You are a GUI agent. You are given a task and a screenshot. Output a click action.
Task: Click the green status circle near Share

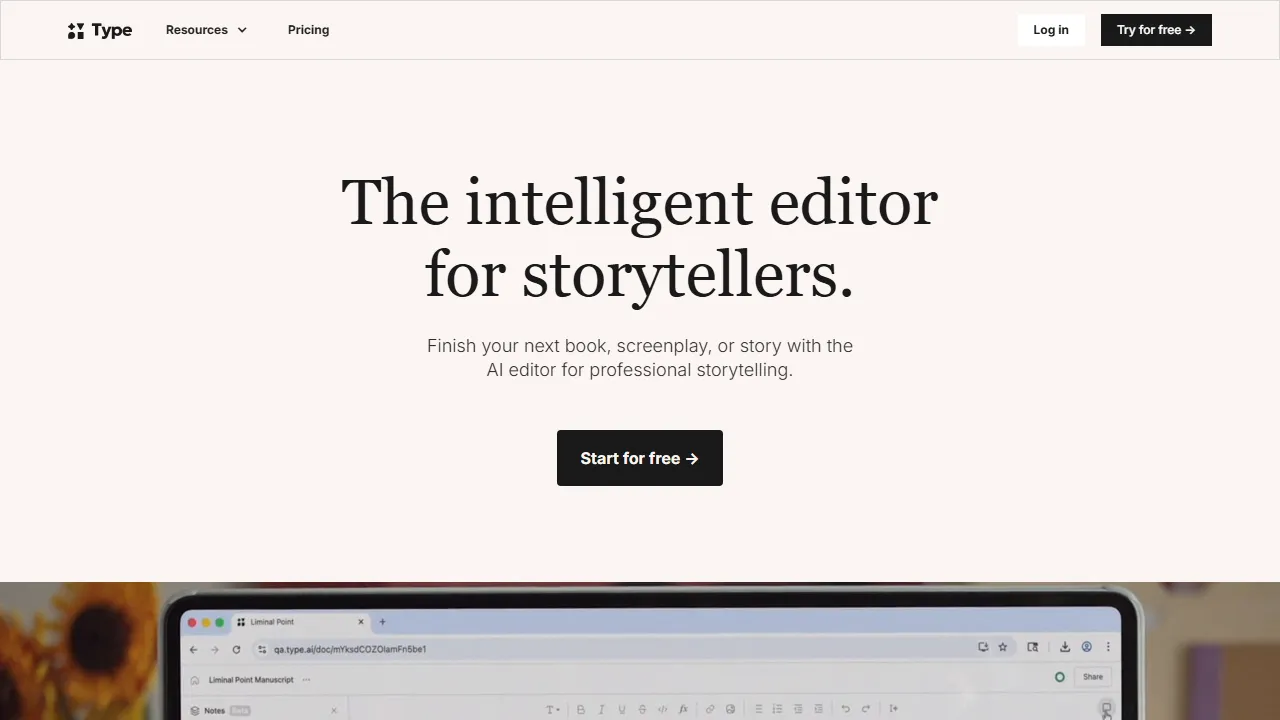(x=1060, y=677)
